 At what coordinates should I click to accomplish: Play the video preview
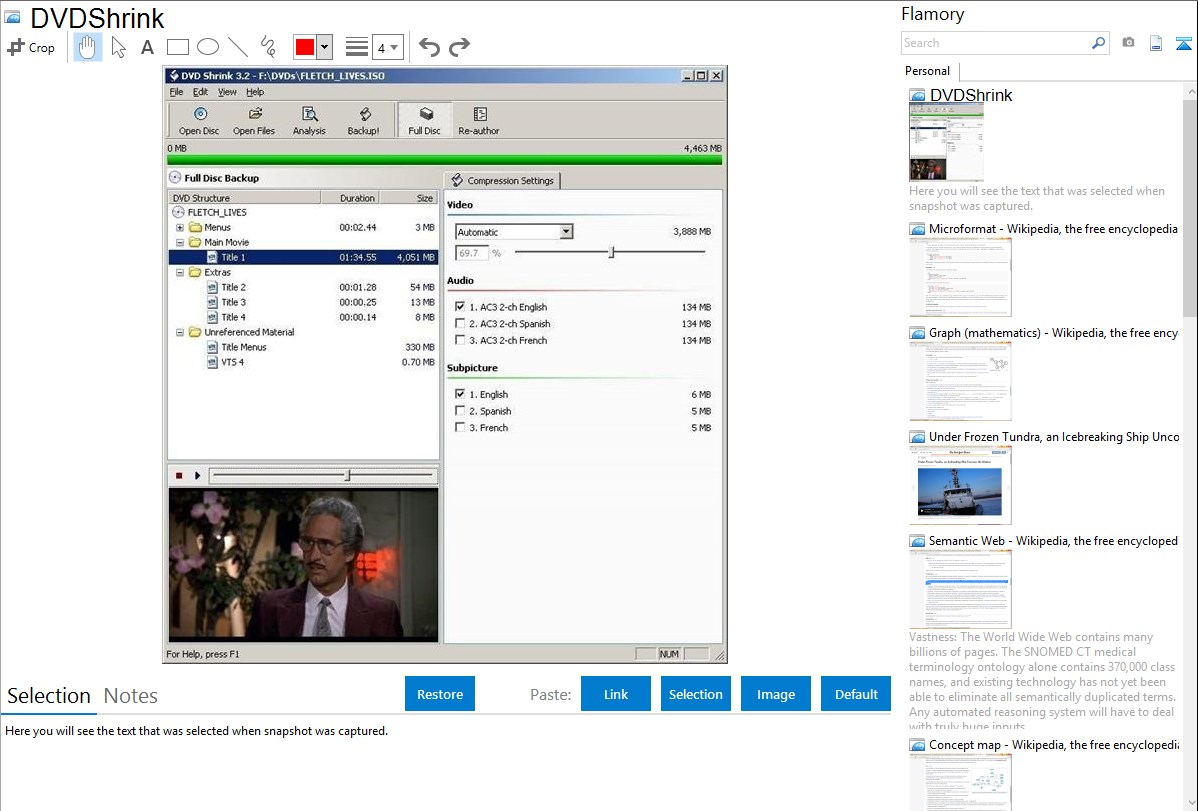pyautogui.click(x=197, y=475)
